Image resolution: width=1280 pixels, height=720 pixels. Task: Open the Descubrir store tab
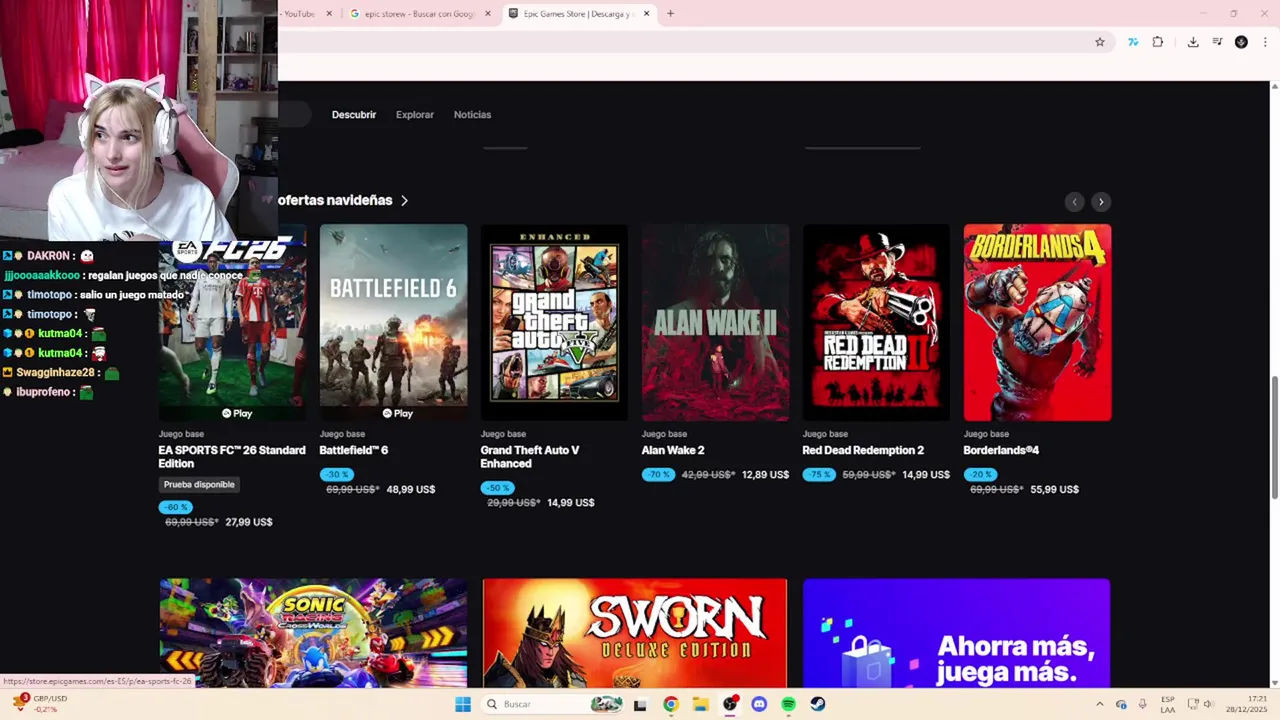(354, 115)
